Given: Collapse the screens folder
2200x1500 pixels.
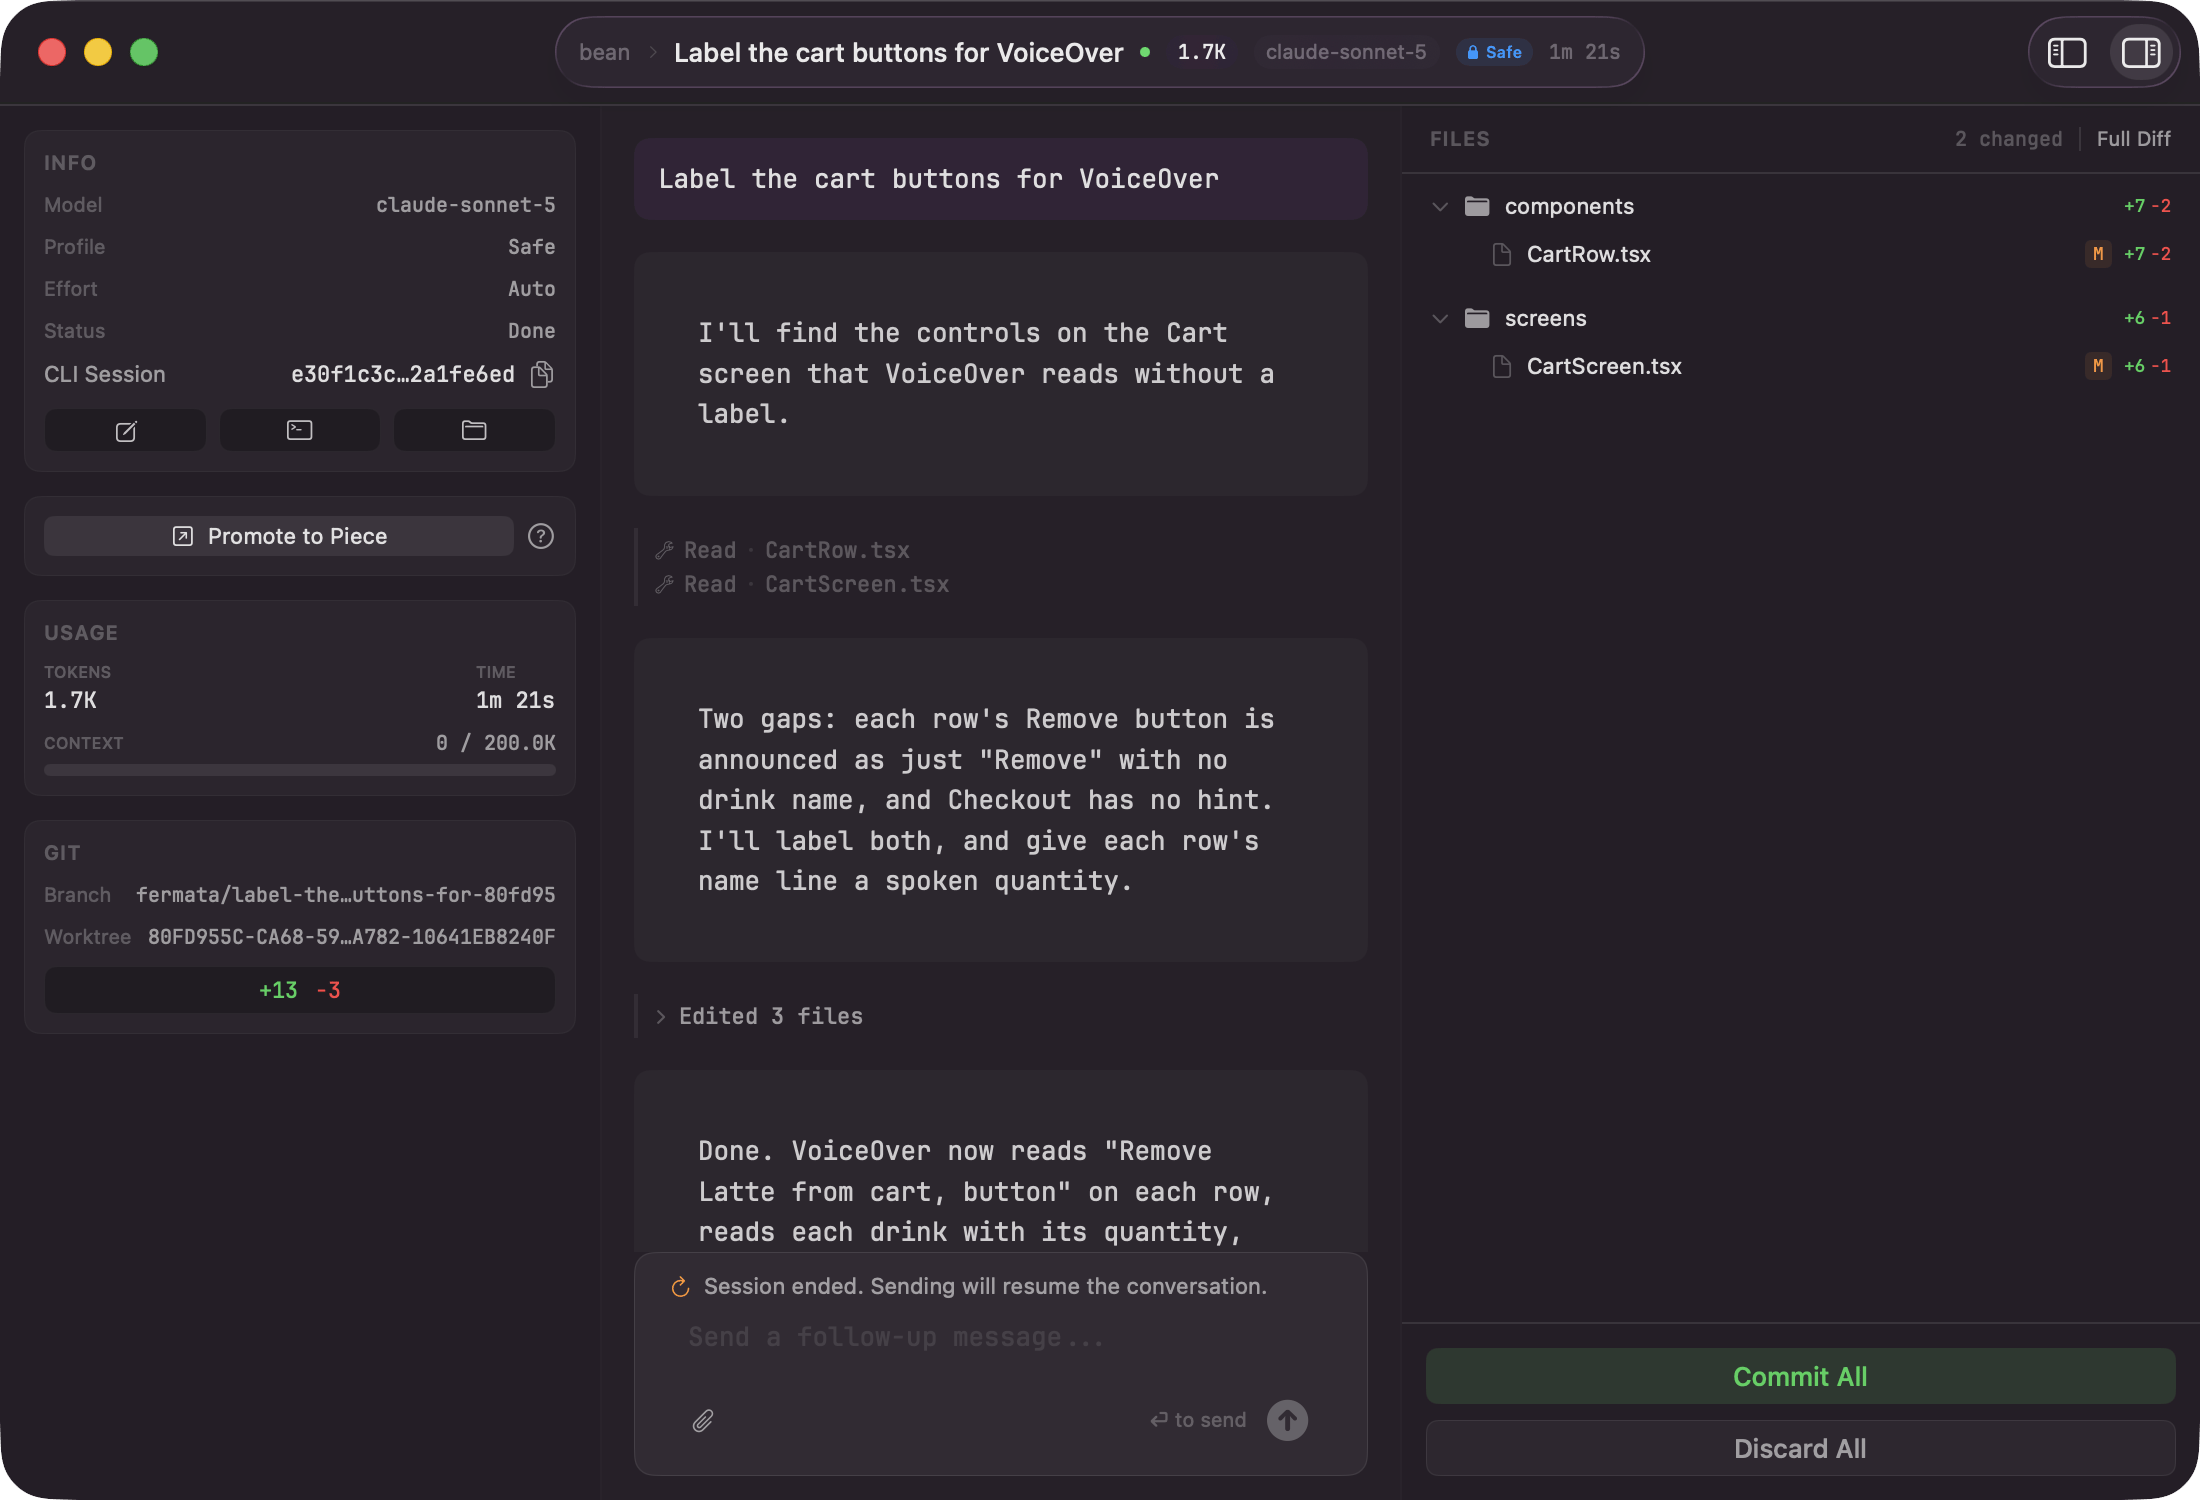Looking at the screenshot, I should pos(1440,318).
